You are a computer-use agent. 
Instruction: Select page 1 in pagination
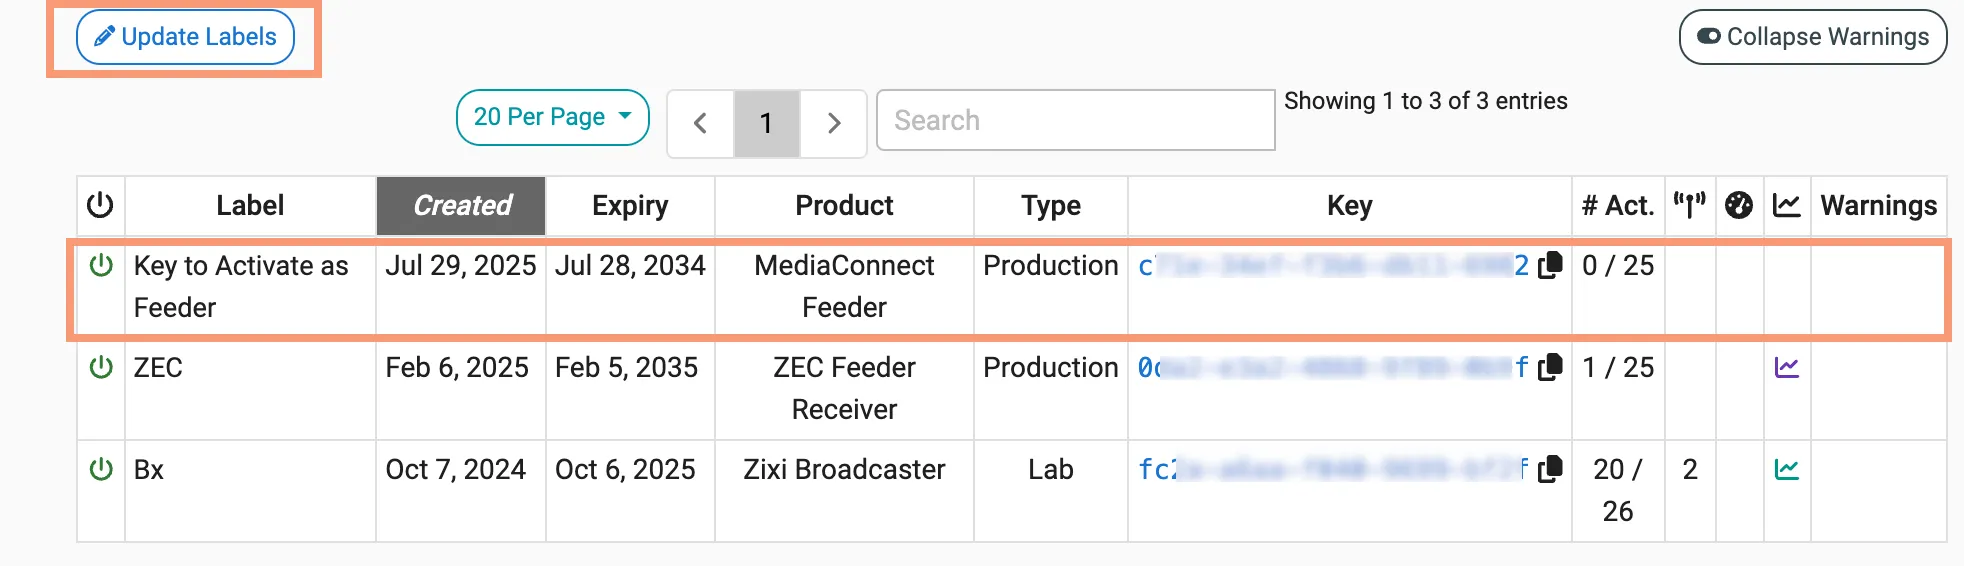[766, 123]
